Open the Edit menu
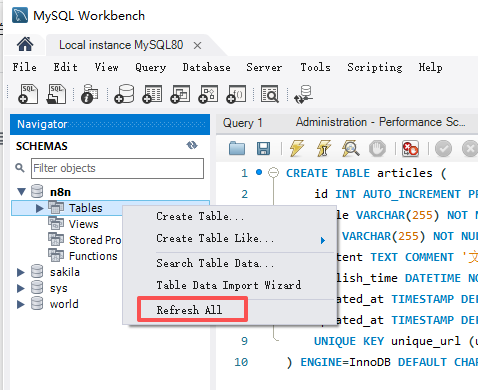This screenshot has height=390, width=478. (66, 67)
